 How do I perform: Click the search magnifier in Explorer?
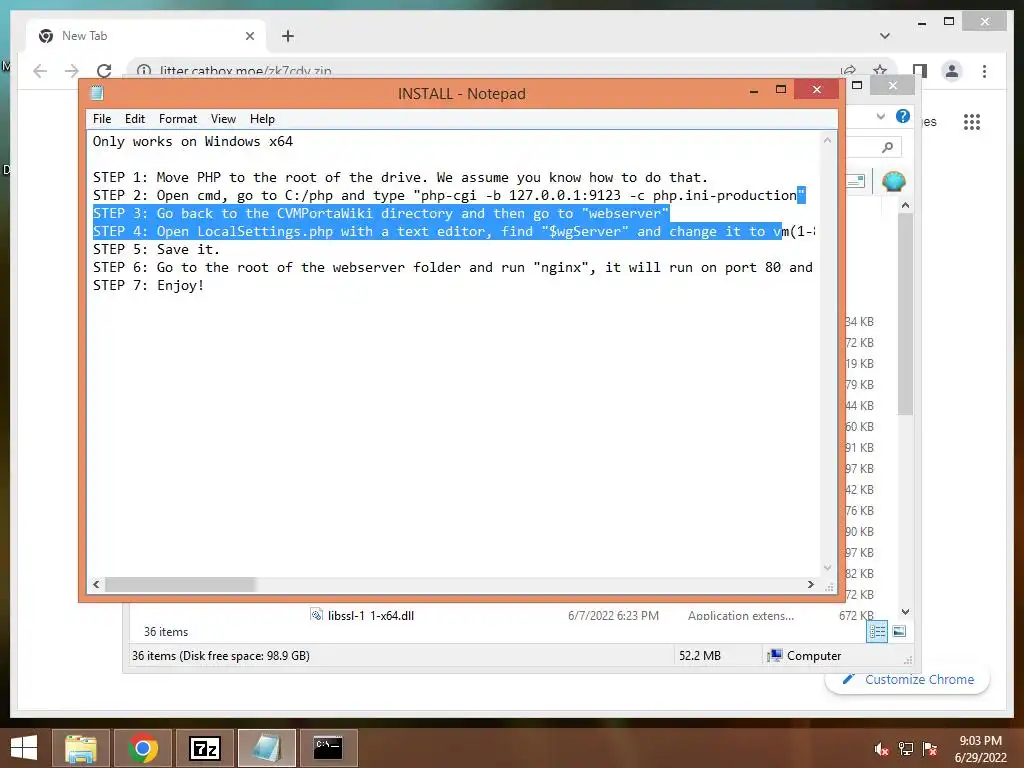click(x=887, y=148)
